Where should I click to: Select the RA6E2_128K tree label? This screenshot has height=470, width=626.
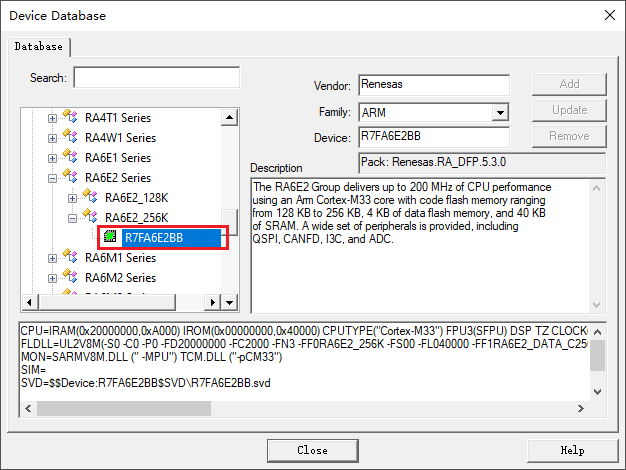click(137, 198)
